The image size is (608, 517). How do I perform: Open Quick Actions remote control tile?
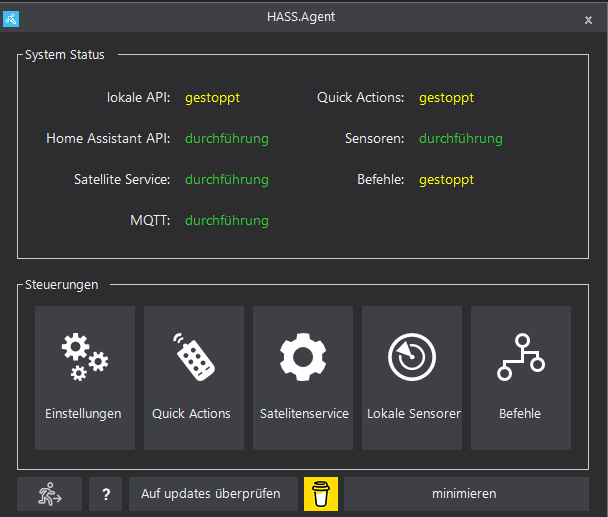click(194, 378)
